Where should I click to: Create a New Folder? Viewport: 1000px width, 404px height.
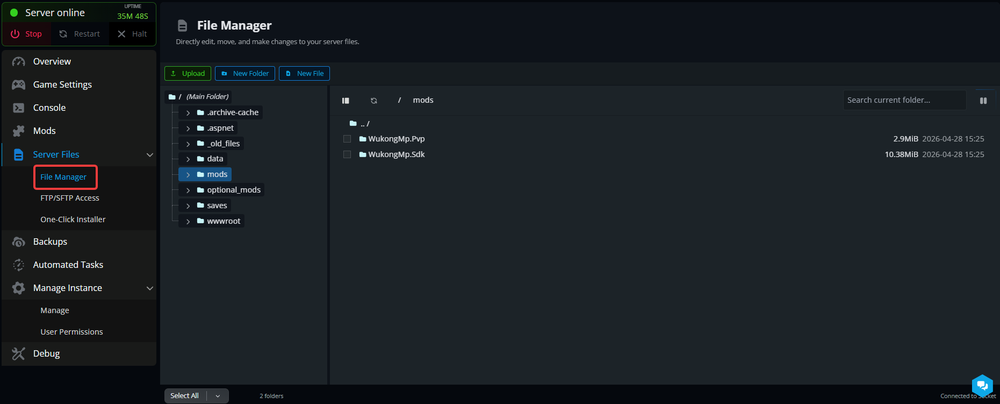pyautogui.click(x=245, y=73)
